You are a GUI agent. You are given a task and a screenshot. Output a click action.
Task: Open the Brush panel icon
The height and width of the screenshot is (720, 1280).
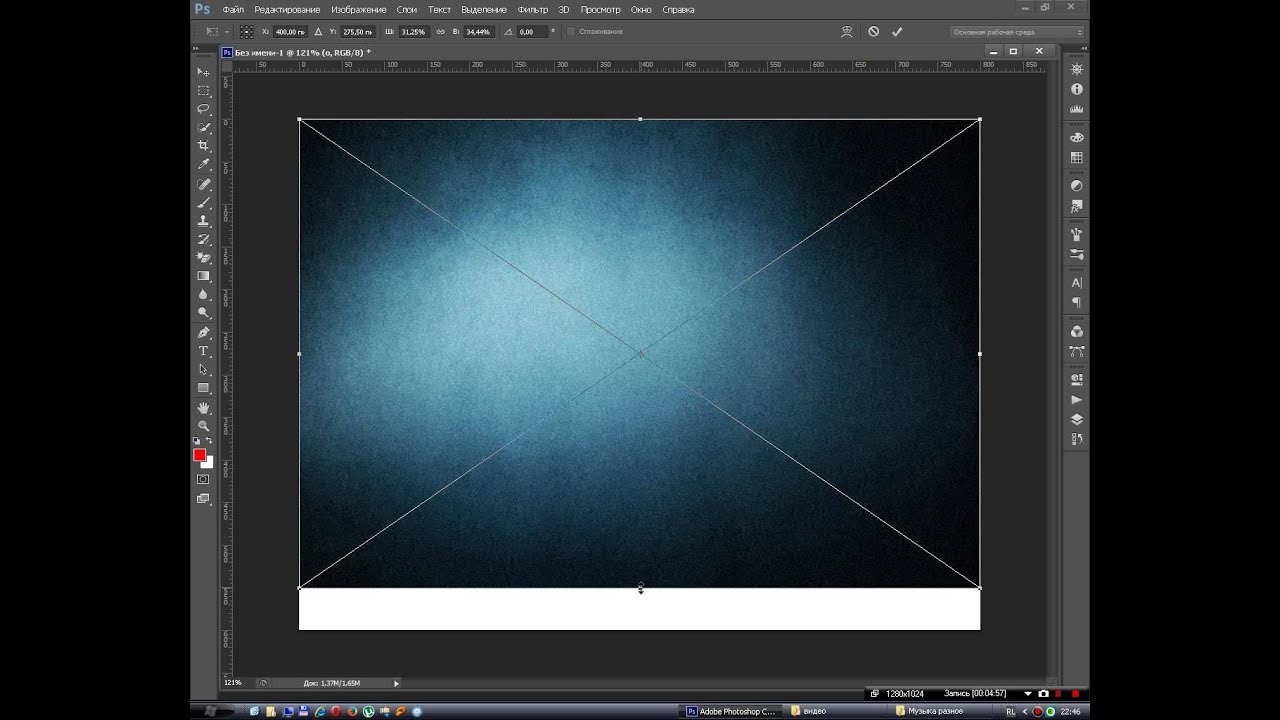coord(1077,234)
